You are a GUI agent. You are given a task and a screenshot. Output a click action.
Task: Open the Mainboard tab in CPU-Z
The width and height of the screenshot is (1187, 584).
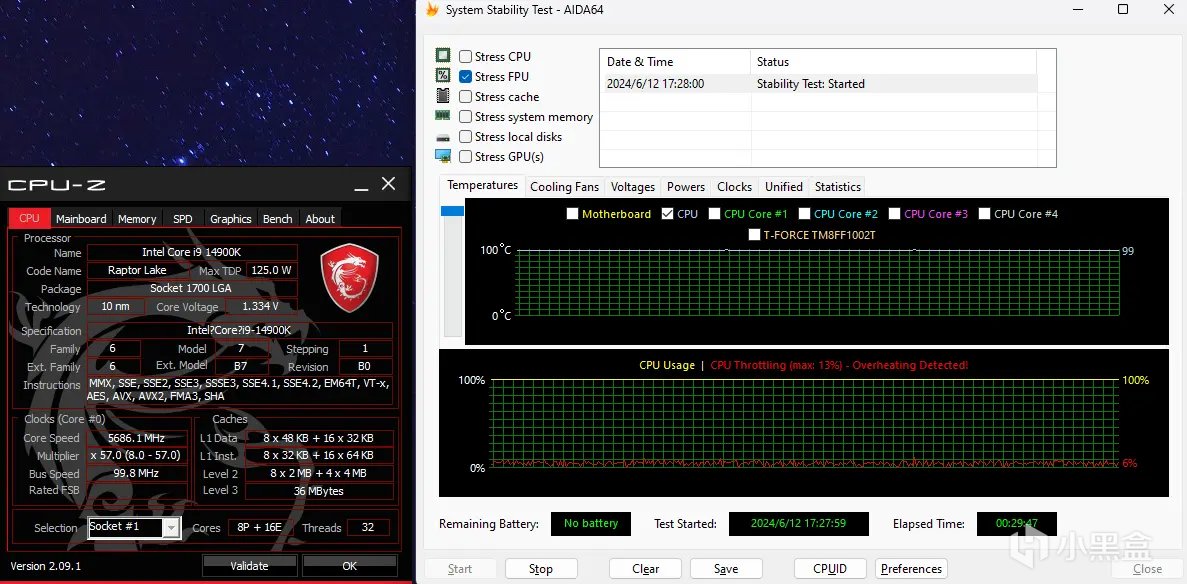(81, 219)
